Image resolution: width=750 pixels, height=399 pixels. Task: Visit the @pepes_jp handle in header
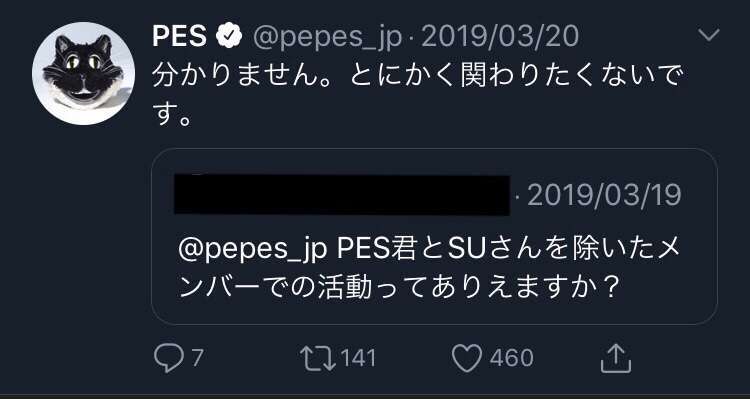tap(327, 37)
